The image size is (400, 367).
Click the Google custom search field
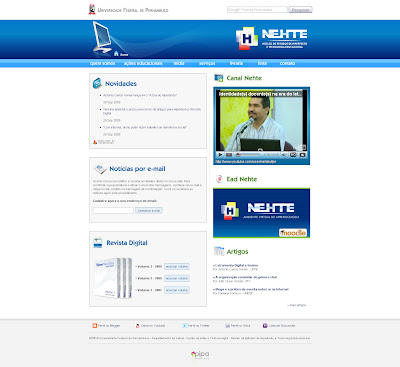coord(257,10)
